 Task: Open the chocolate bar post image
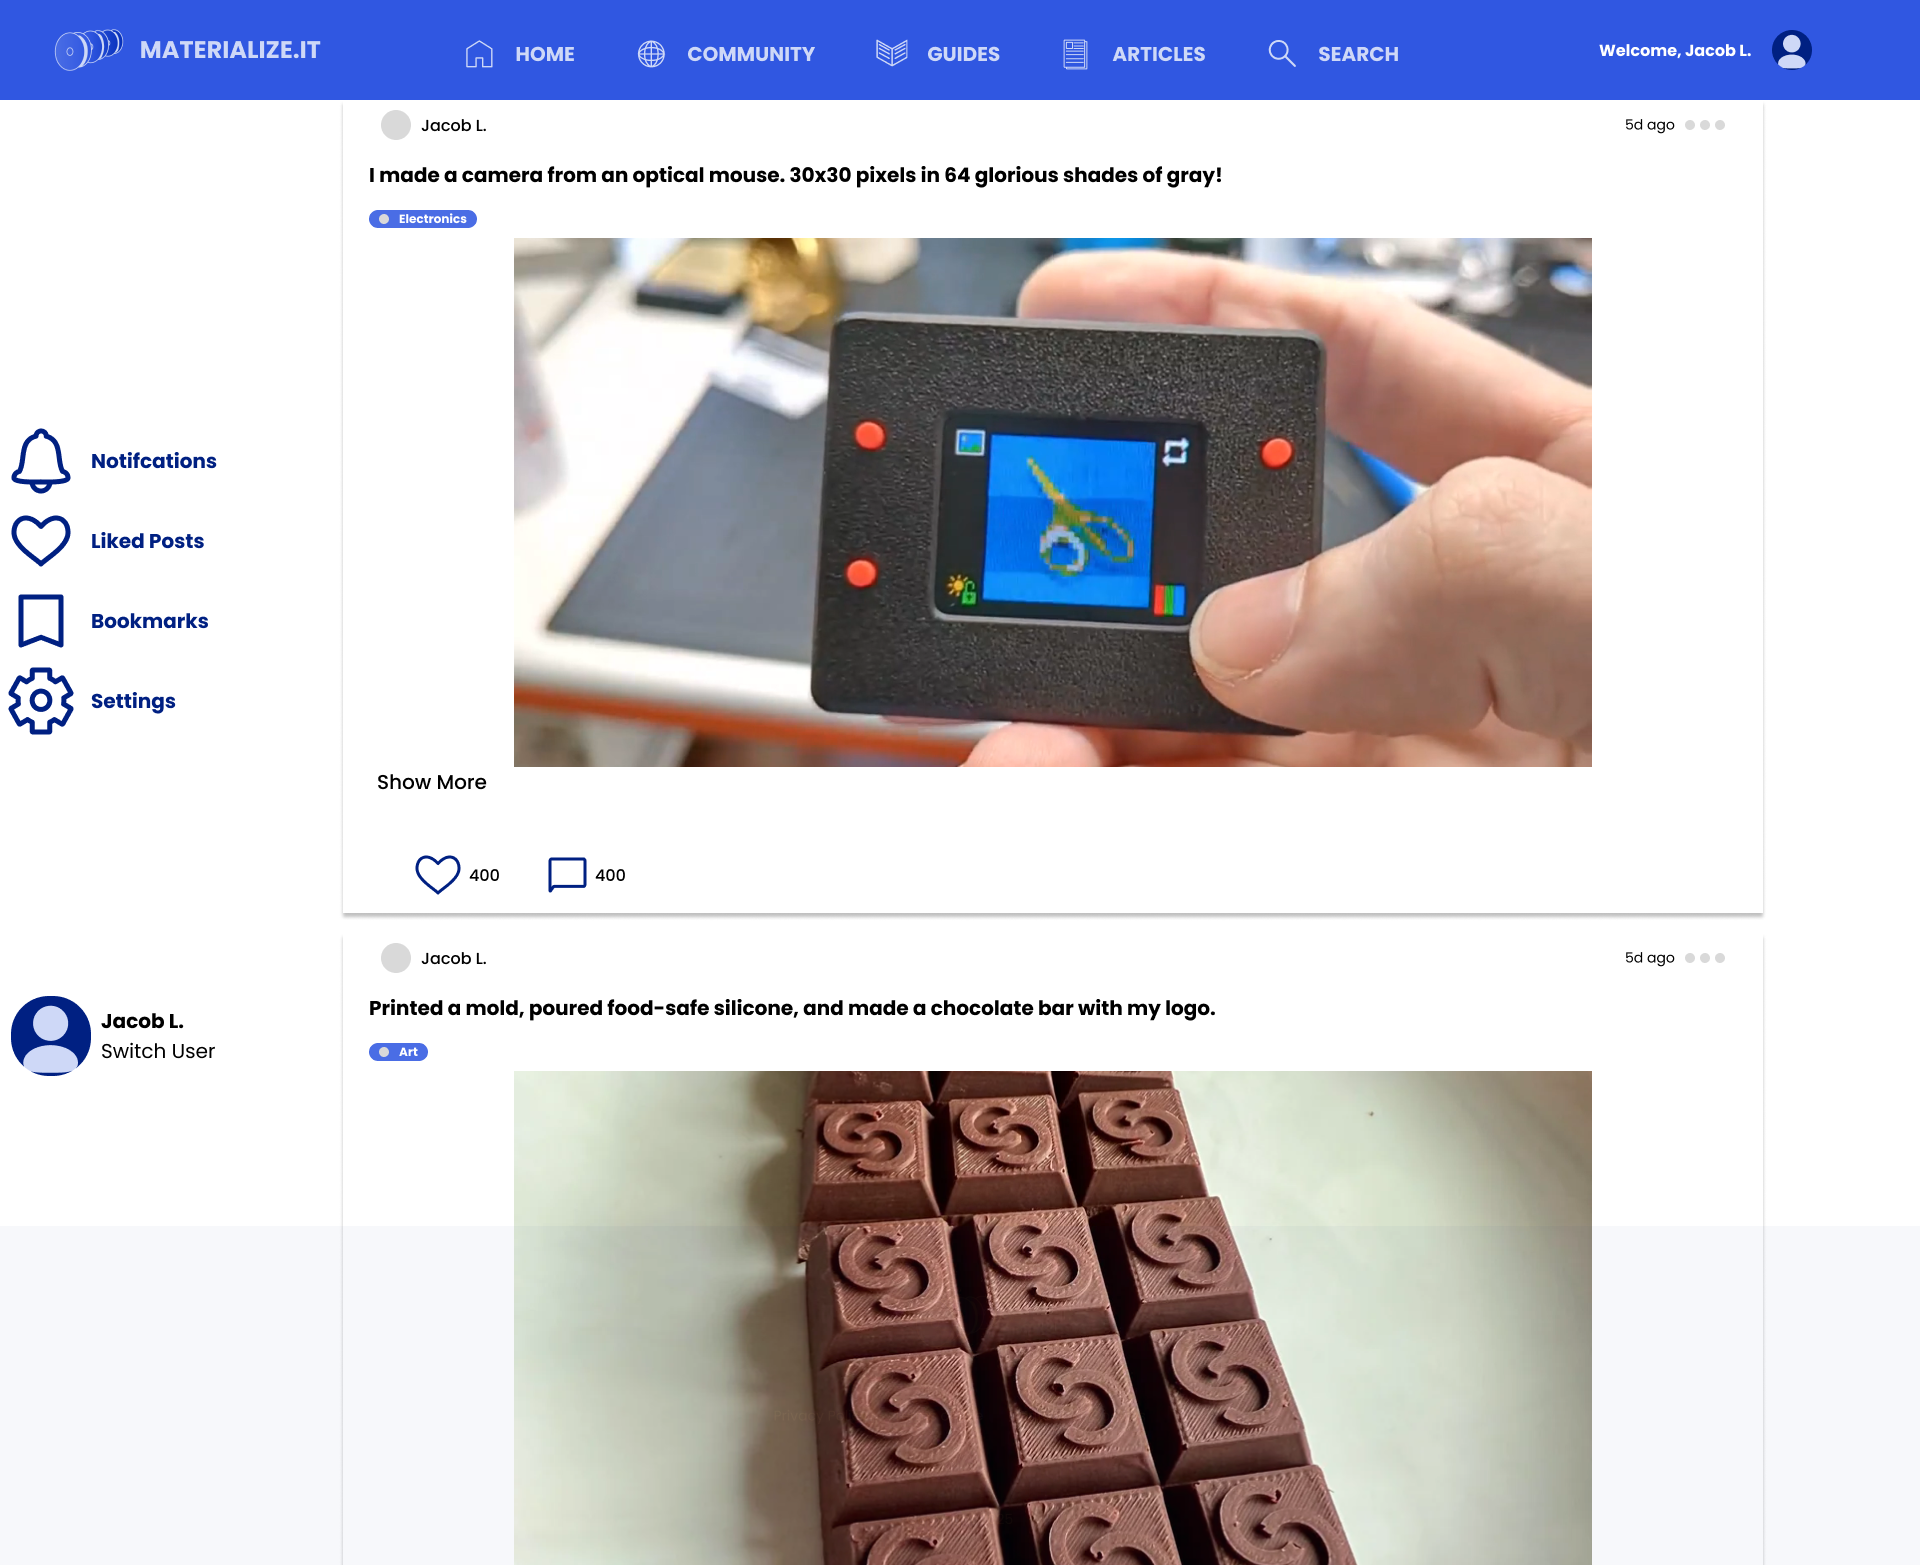1053,1318
